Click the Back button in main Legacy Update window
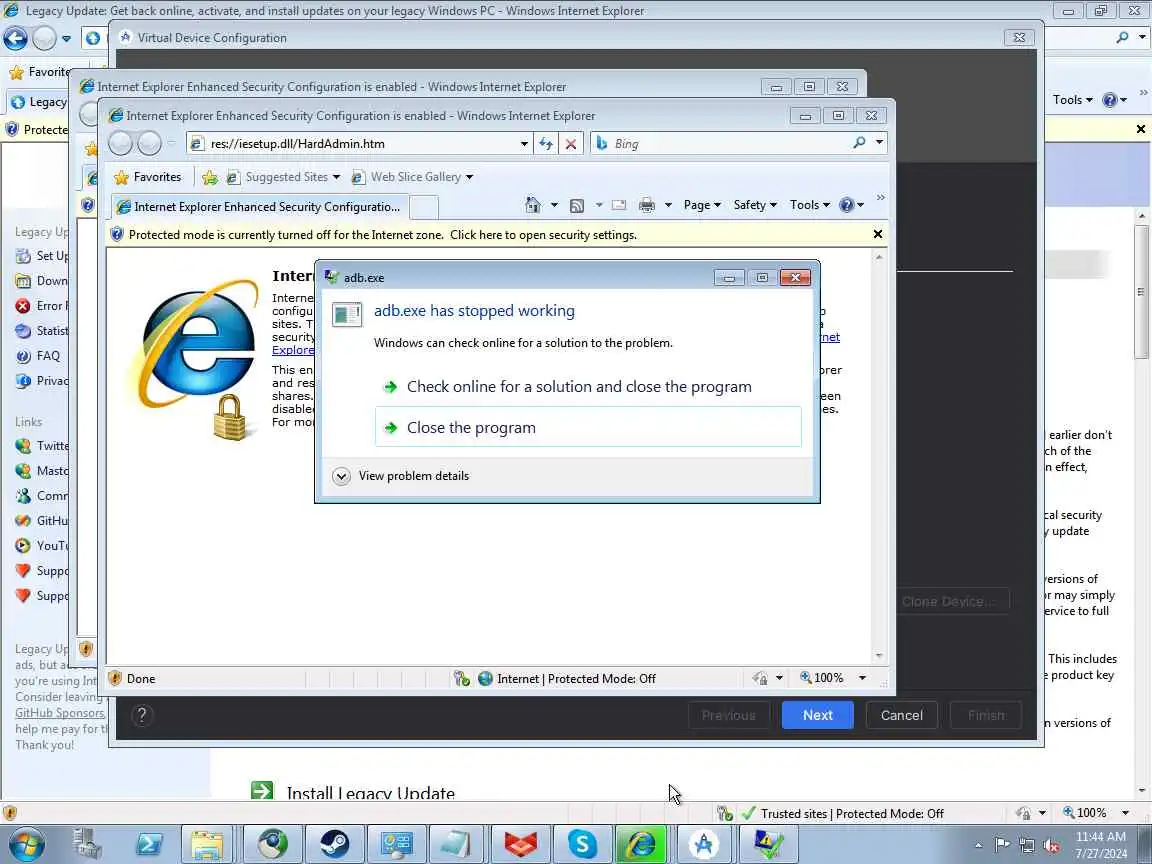The width and height of the screenshot is (1152, 864). (x=15, y=38)
